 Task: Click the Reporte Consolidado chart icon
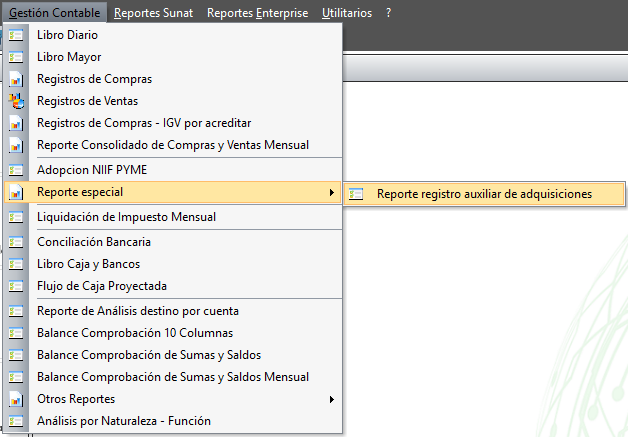tap(16, 145)
